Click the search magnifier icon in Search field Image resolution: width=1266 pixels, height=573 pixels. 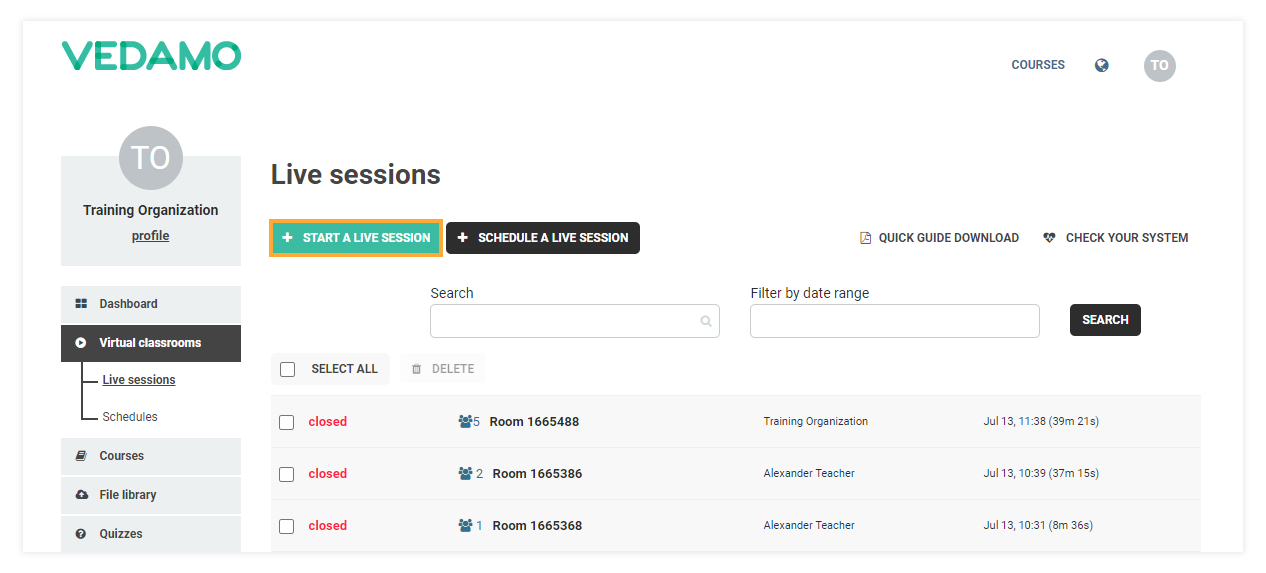point(706,322)
